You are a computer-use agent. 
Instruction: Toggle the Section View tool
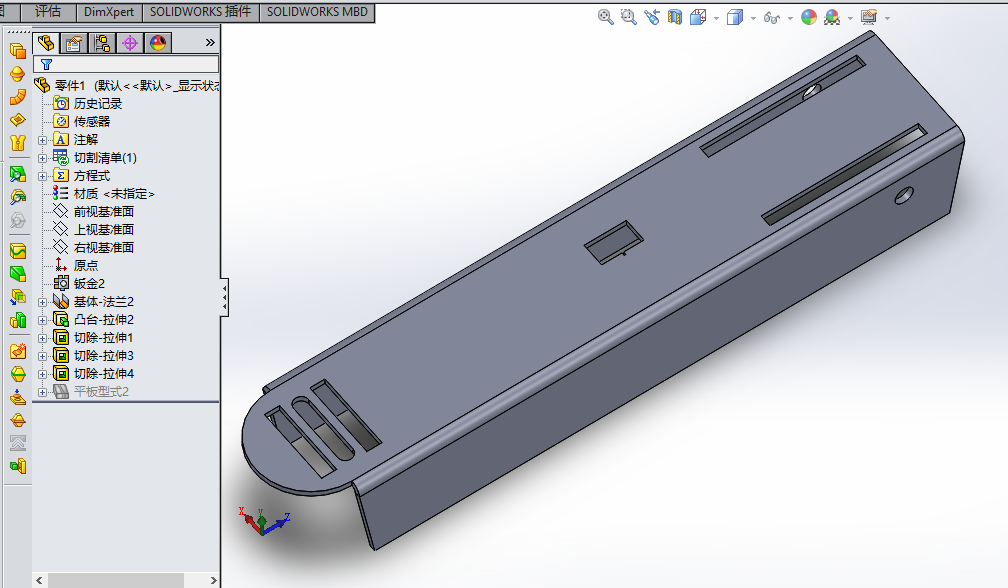pos(674,17)
